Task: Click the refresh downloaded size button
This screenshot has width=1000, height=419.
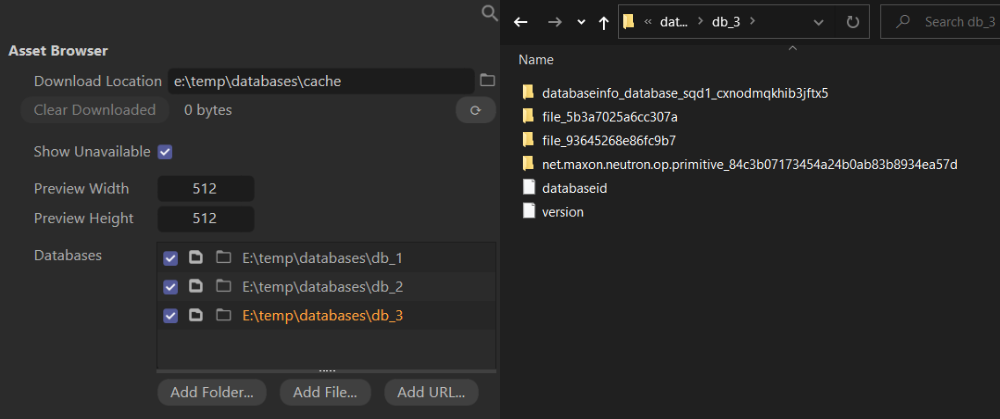Action: pos(475,110)
